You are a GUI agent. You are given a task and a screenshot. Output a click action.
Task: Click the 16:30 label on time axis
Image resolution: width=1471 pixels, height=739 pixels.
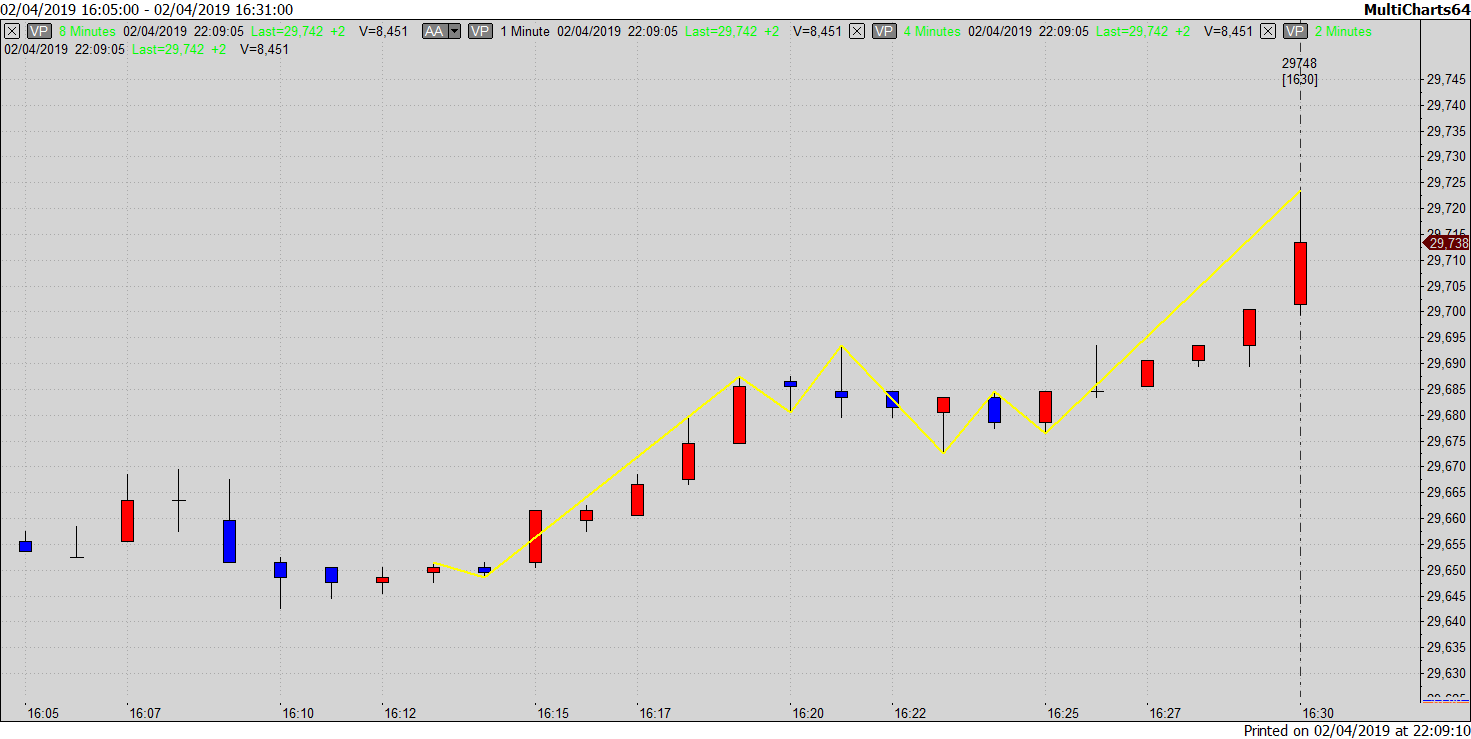(1317, 713)
